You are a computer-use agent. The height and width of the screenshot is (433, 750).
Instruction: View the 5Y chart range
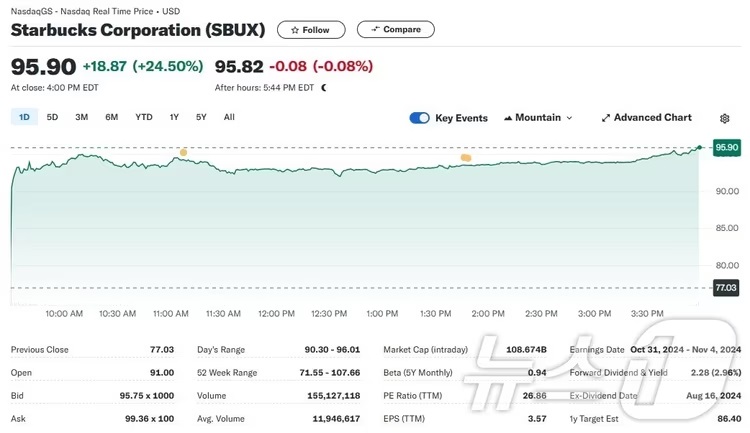(201, 117)
